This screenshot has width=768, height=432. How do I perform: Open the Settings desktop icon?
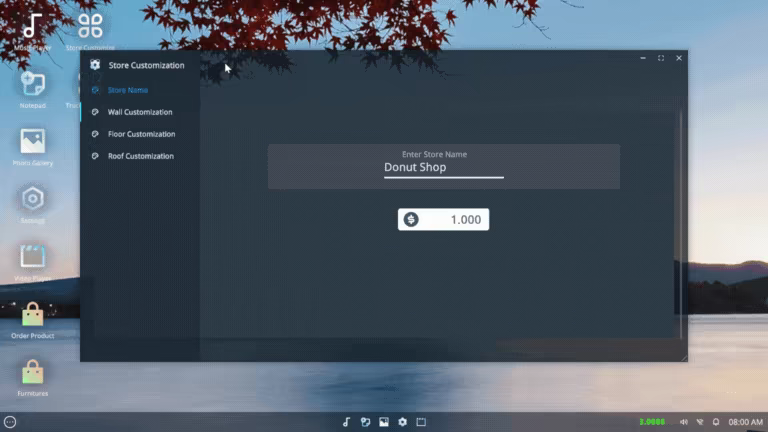(32, 199)
